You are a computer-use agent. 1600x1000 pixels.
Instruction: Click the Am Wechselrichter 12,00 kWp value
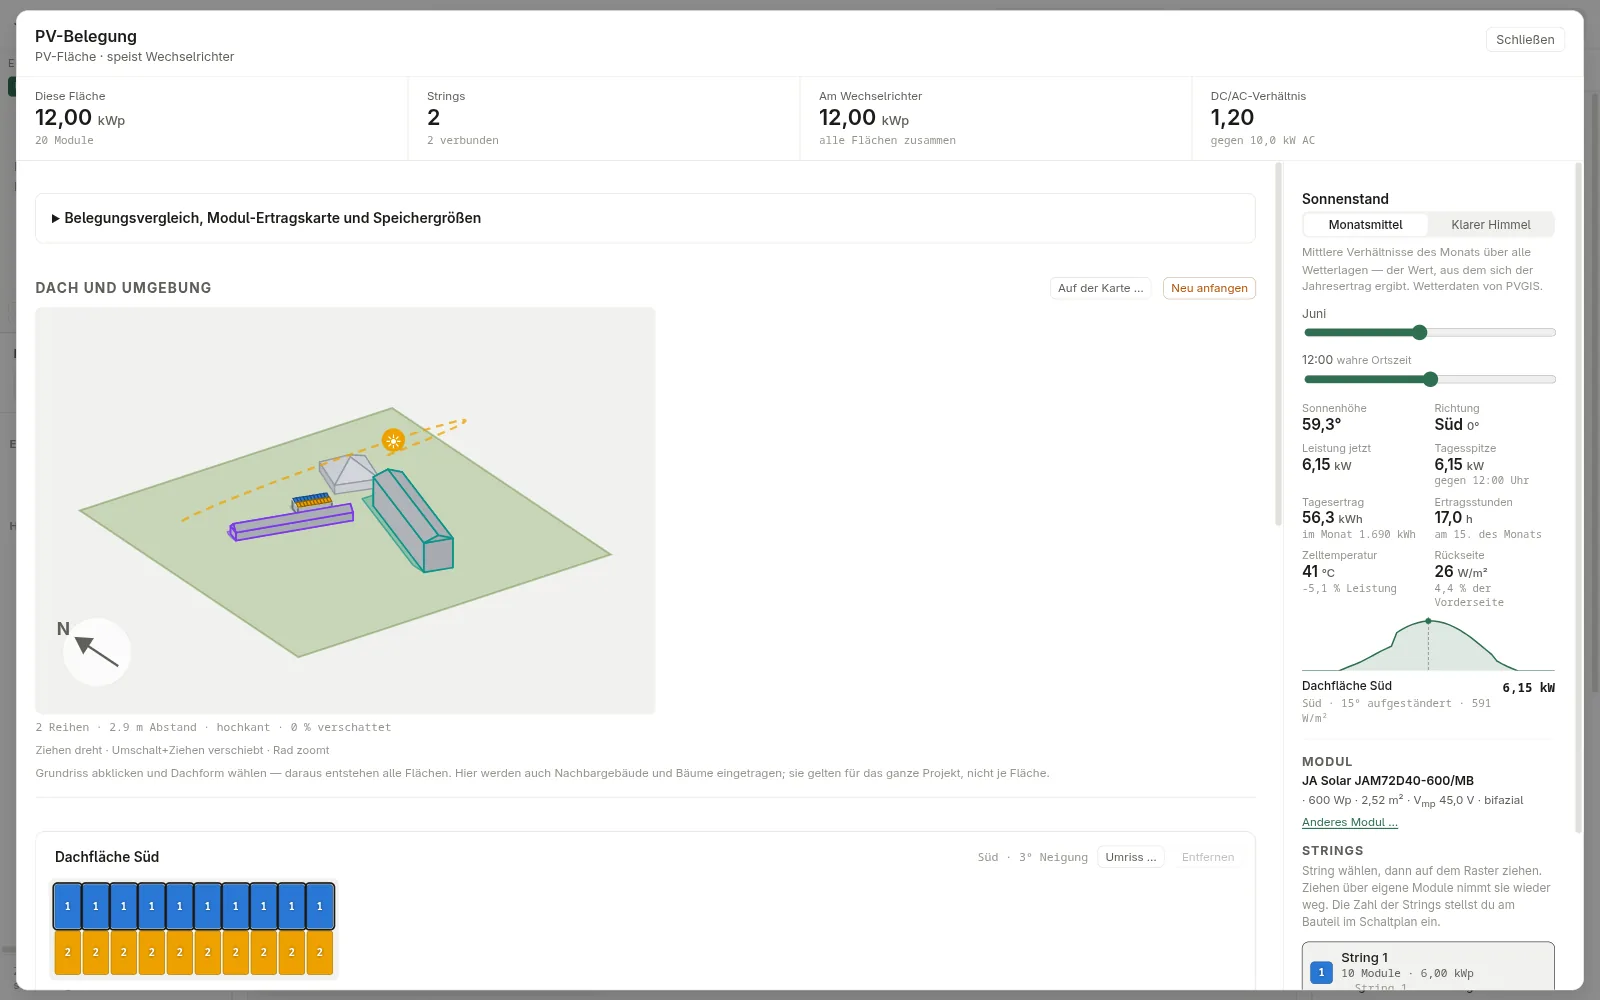click(864, 118)
